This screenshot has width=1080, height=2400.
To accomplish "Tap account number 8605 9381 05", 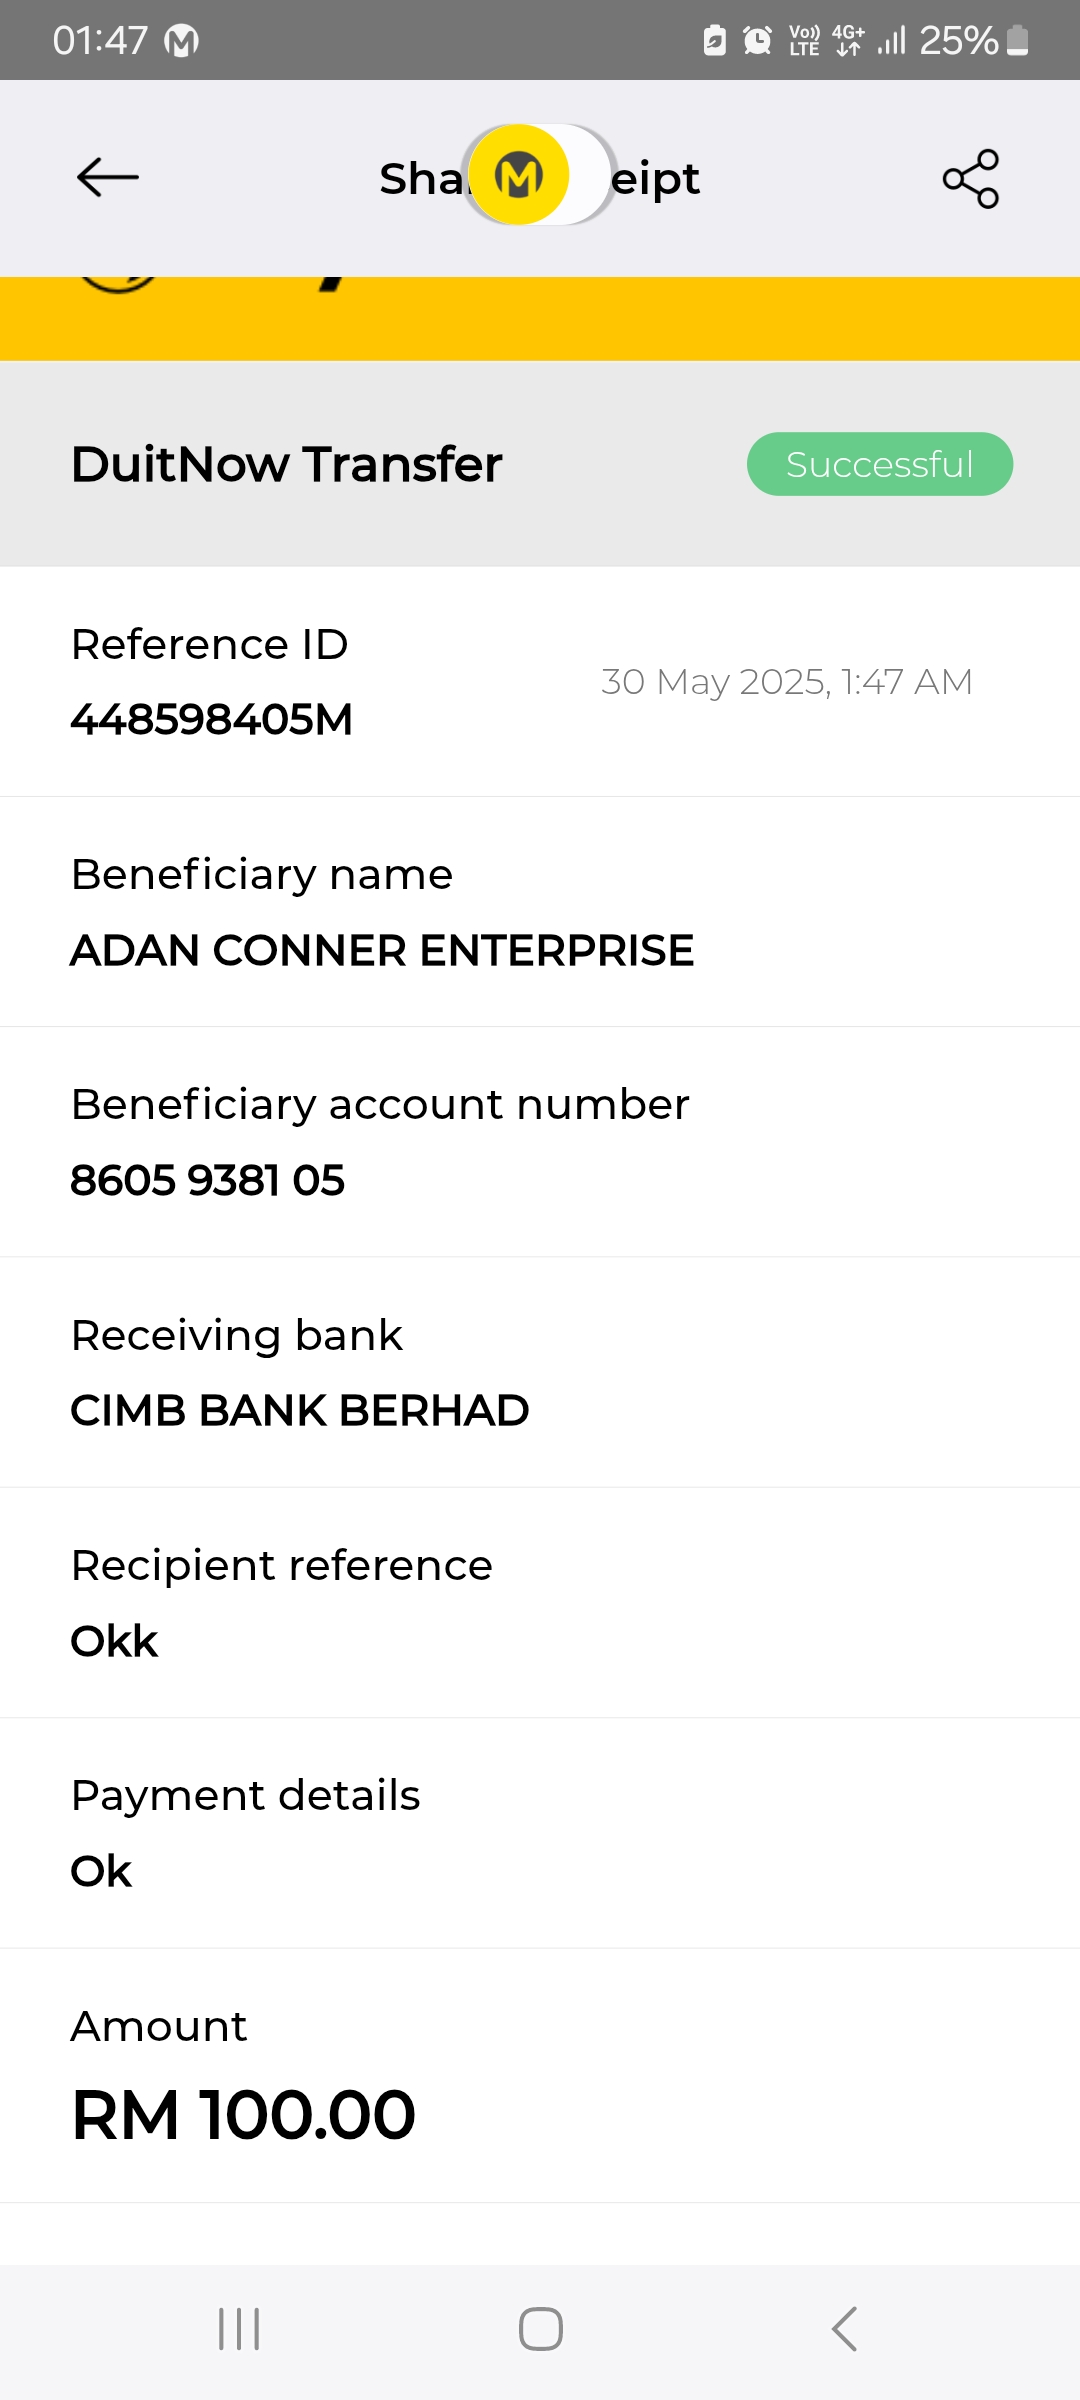I will [208, 1180].
